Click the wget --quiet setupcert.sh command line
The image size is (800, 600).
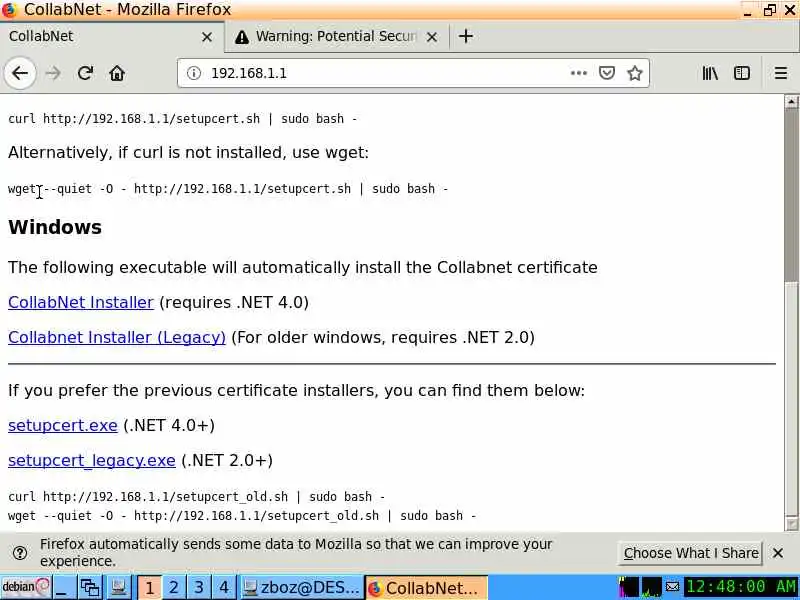228,189
